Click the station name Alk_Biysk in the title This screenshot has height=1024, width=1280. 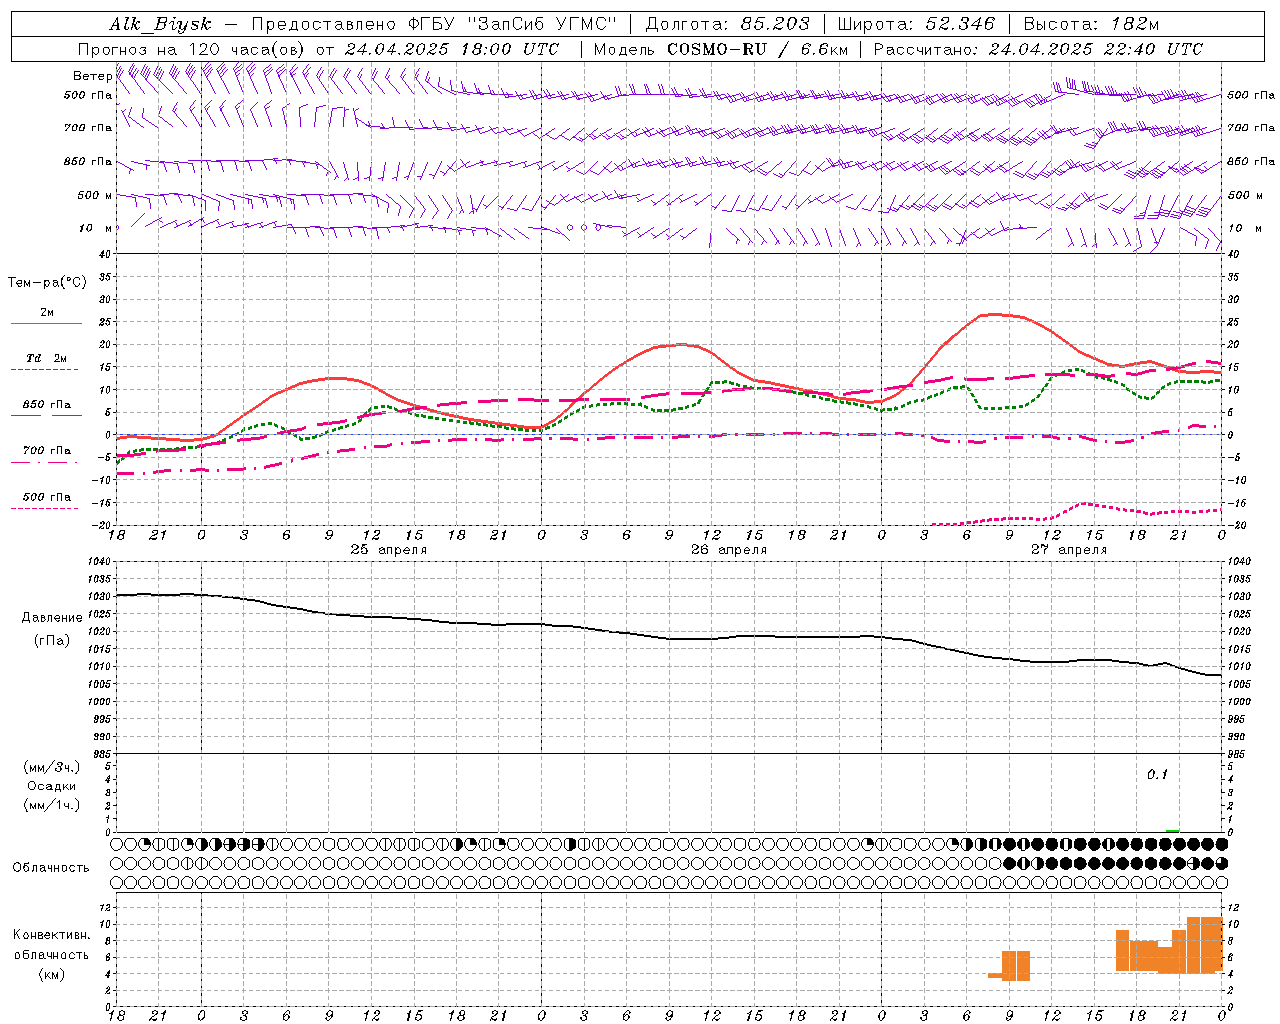tap(161, 24)
